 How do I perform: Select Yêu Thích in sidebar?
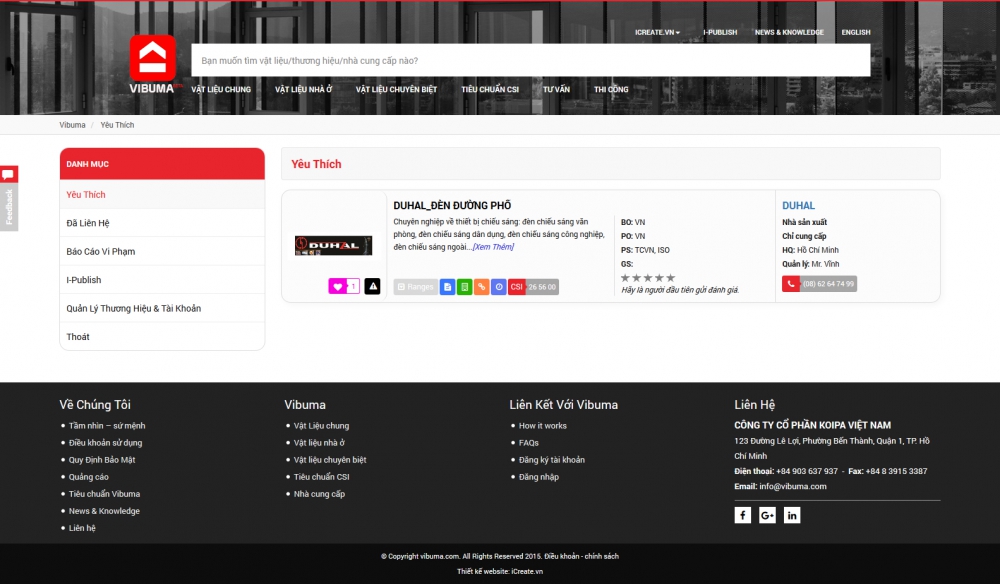click(162, 194)
